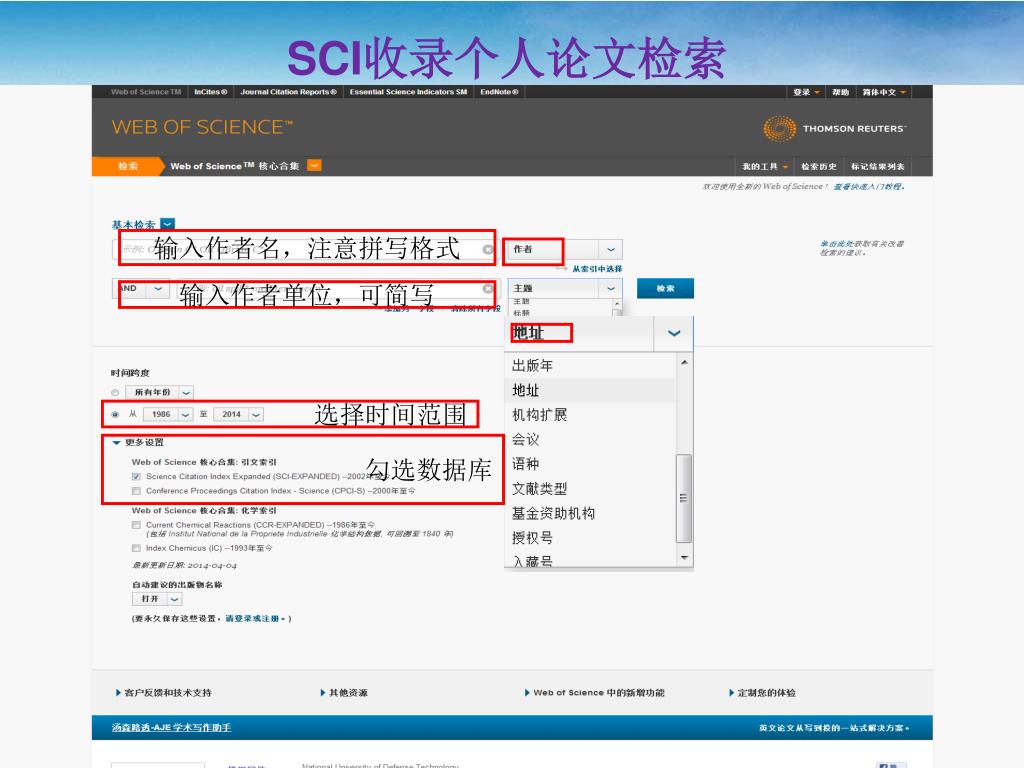Viewport: 1024px width, 768px height.
Task: Open the 作者 field type dropdown
Action: click(x=611, y=249)
